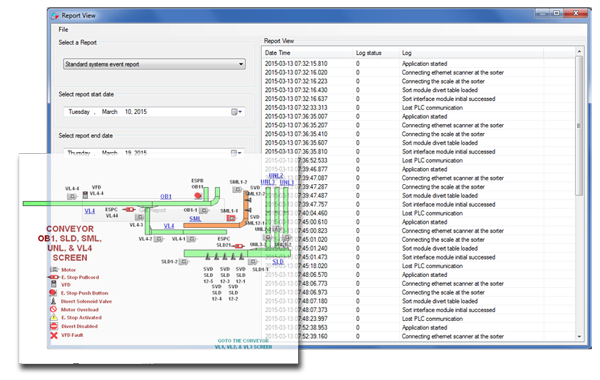The width and height of the screenshot is (600, 380).
Task: Click the Report View vertical scrollbar thumb
Action: 579,126
